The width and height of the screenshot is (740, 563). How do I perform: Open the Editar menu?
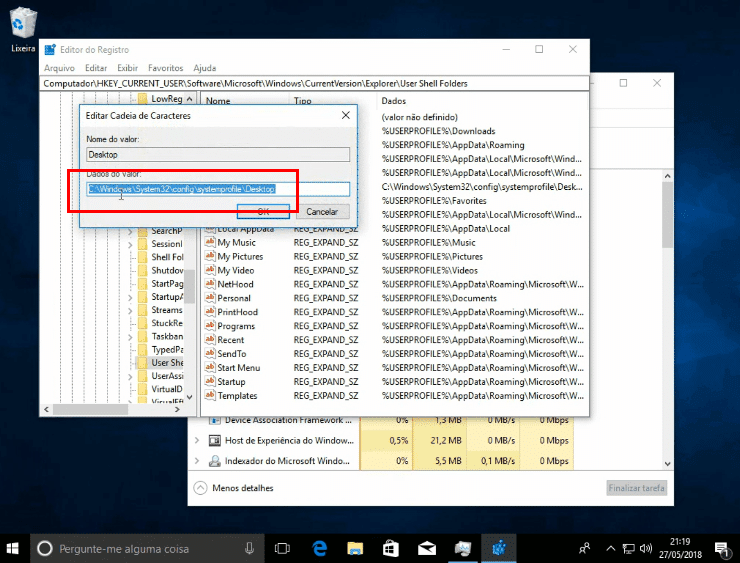pyautogui.click(x=96, y=68)
